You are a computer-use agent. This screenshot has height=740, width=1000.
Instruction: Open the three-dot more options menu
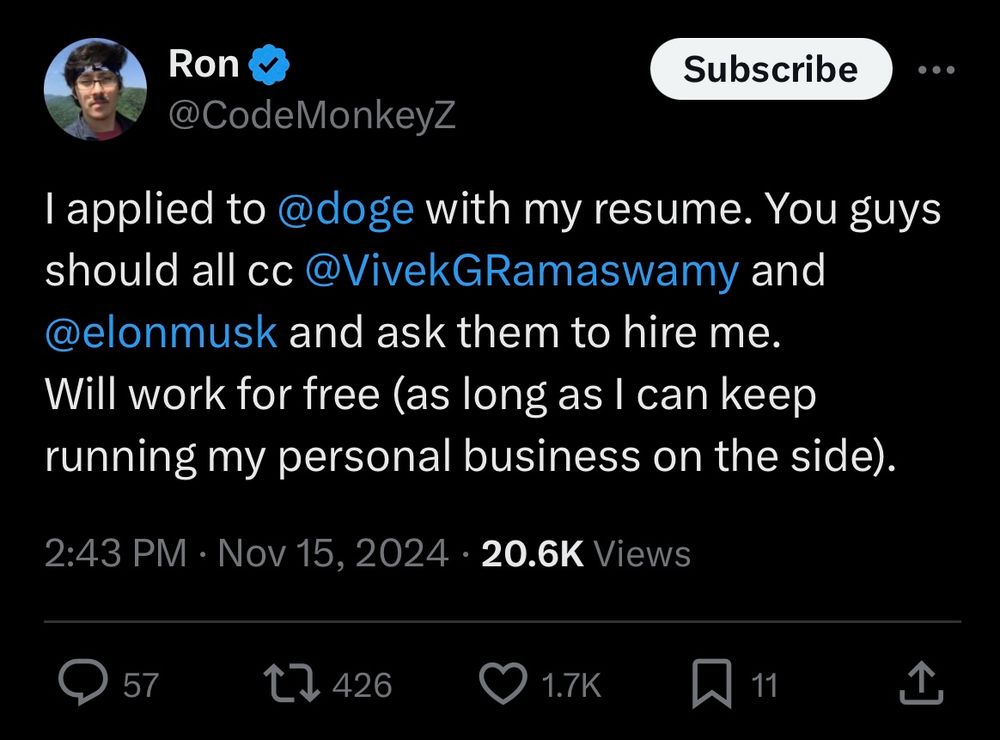pos(936,70)
